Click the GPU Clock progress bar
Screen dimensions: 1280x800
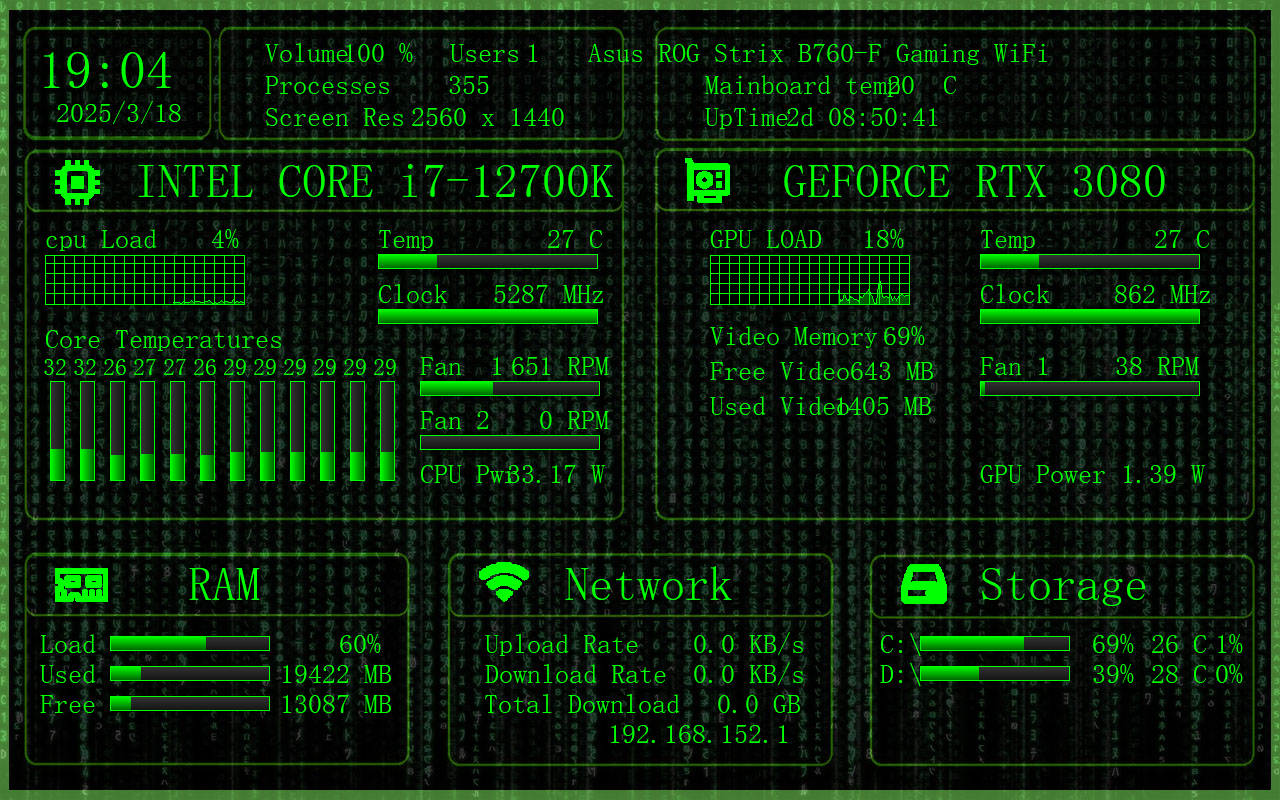click(1089, 316)
